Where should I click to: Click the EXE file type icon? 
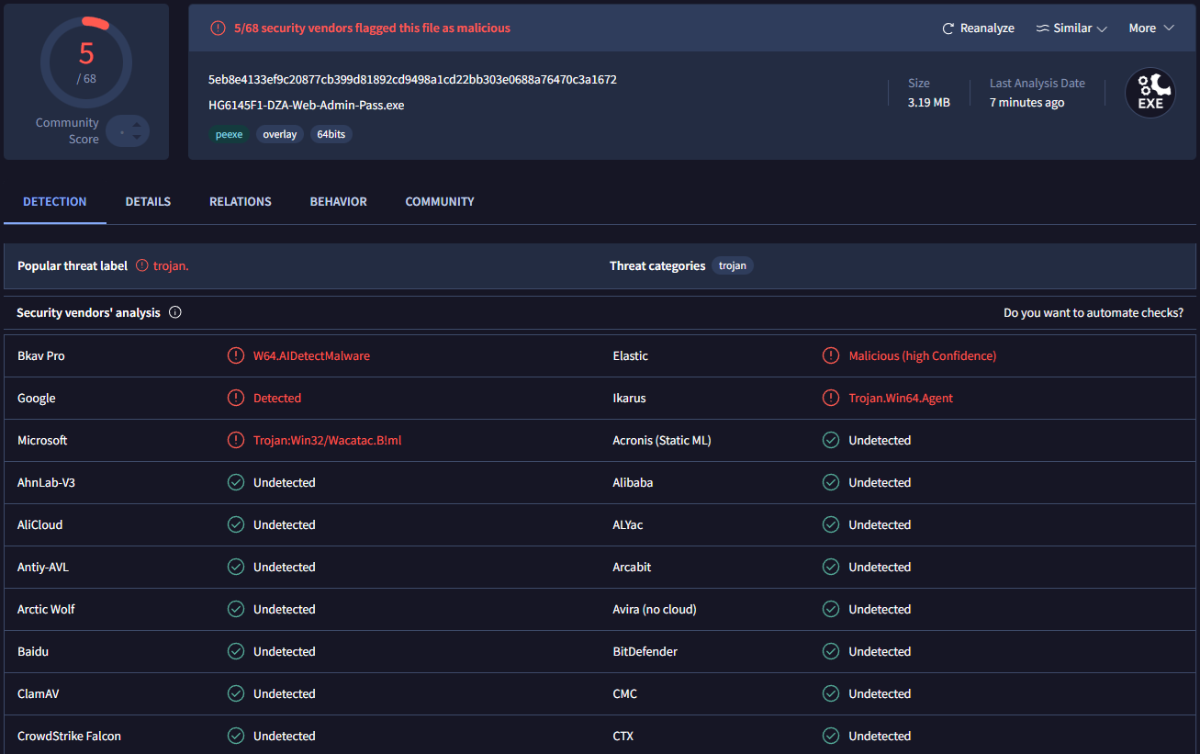tap(1150, 93)
